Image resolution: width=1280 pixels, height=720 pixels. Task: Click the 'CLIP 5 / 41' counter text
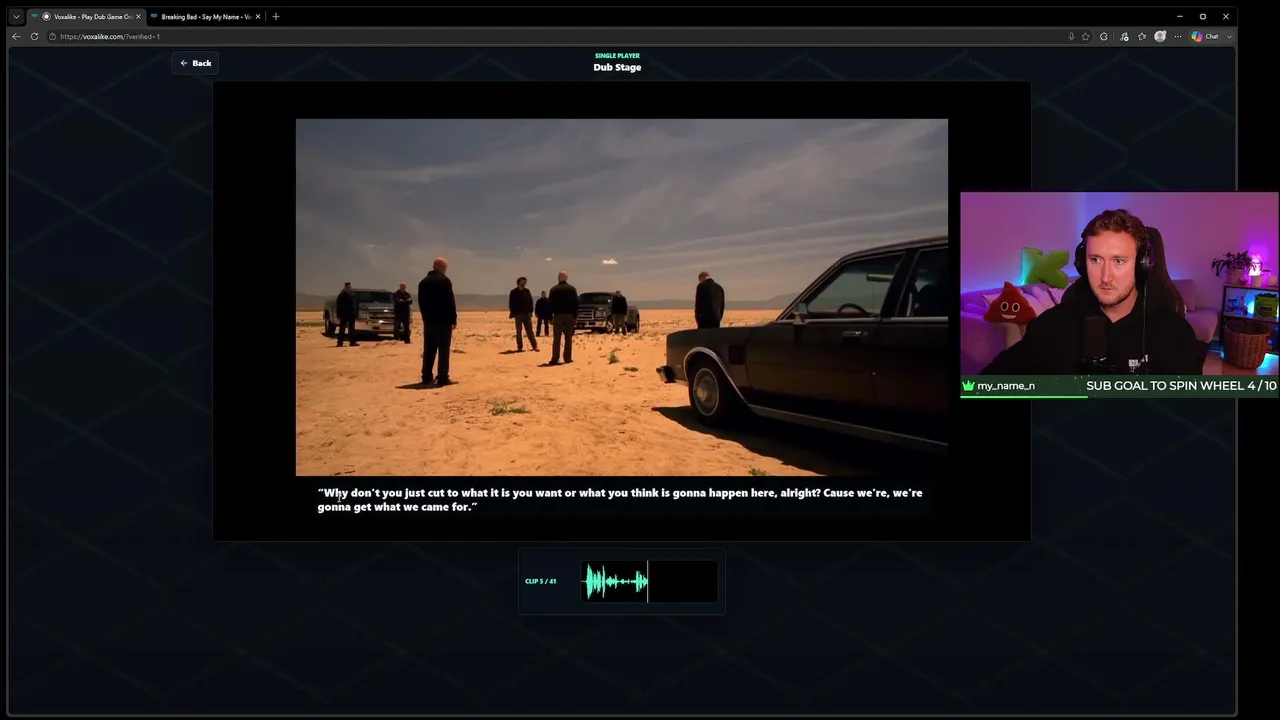pyautogui.click(x=541, y=581)
